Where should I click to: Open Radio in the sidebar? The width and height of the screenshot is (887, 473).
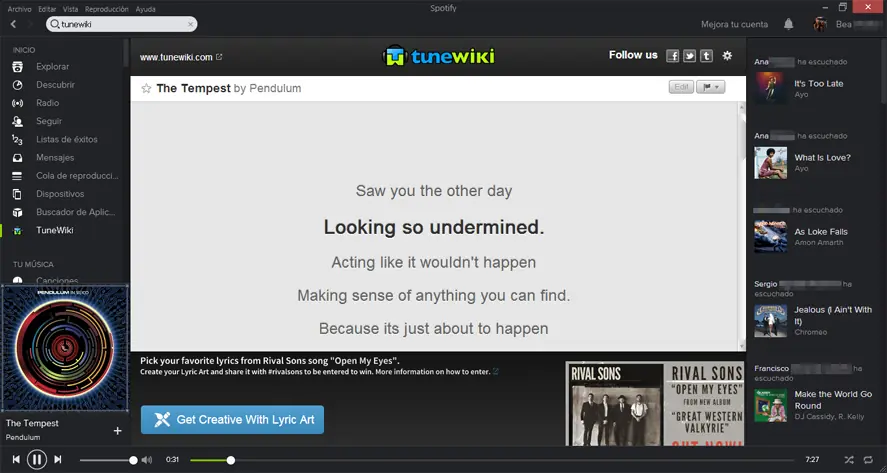(48, 103)
